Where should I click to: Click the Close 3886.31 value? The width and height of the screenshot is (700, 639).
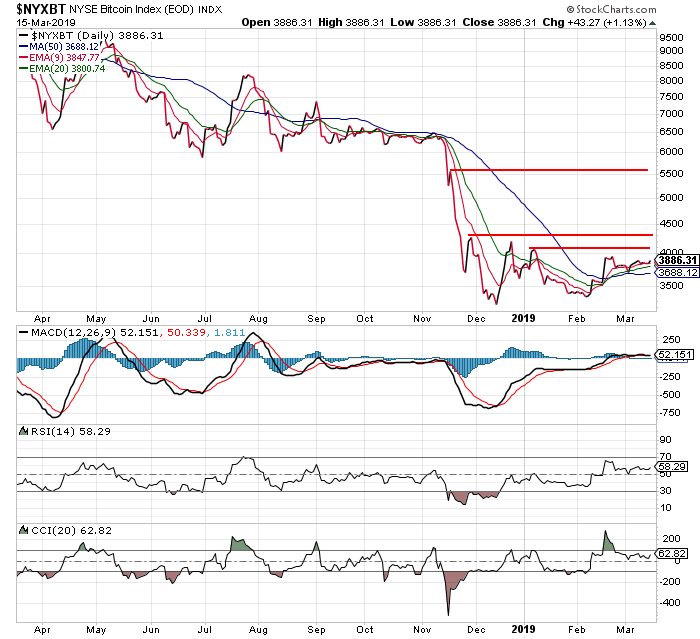click(x=499, y=22)
